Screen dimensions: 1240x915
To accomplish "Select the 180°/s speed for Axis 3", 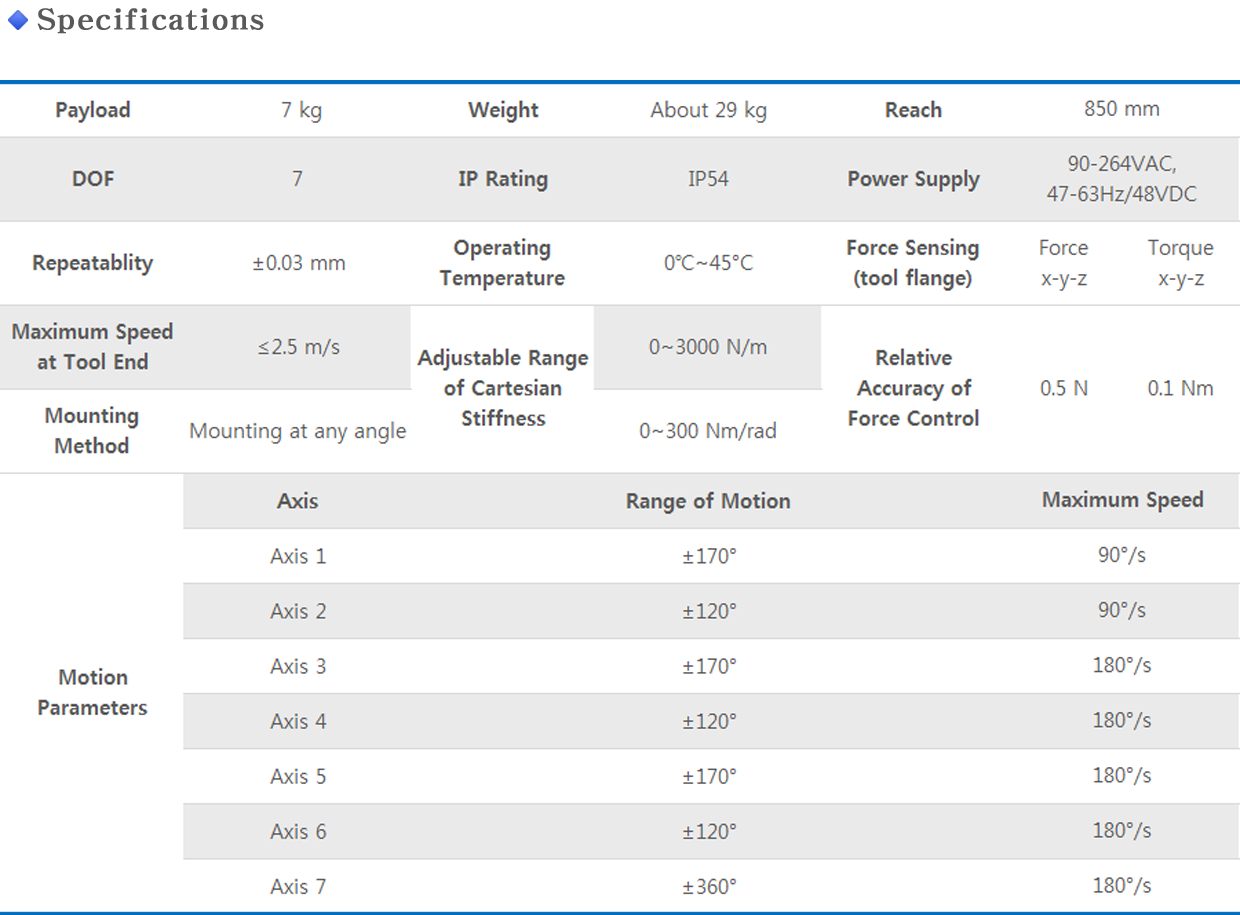I will [x=1122, y=665].
